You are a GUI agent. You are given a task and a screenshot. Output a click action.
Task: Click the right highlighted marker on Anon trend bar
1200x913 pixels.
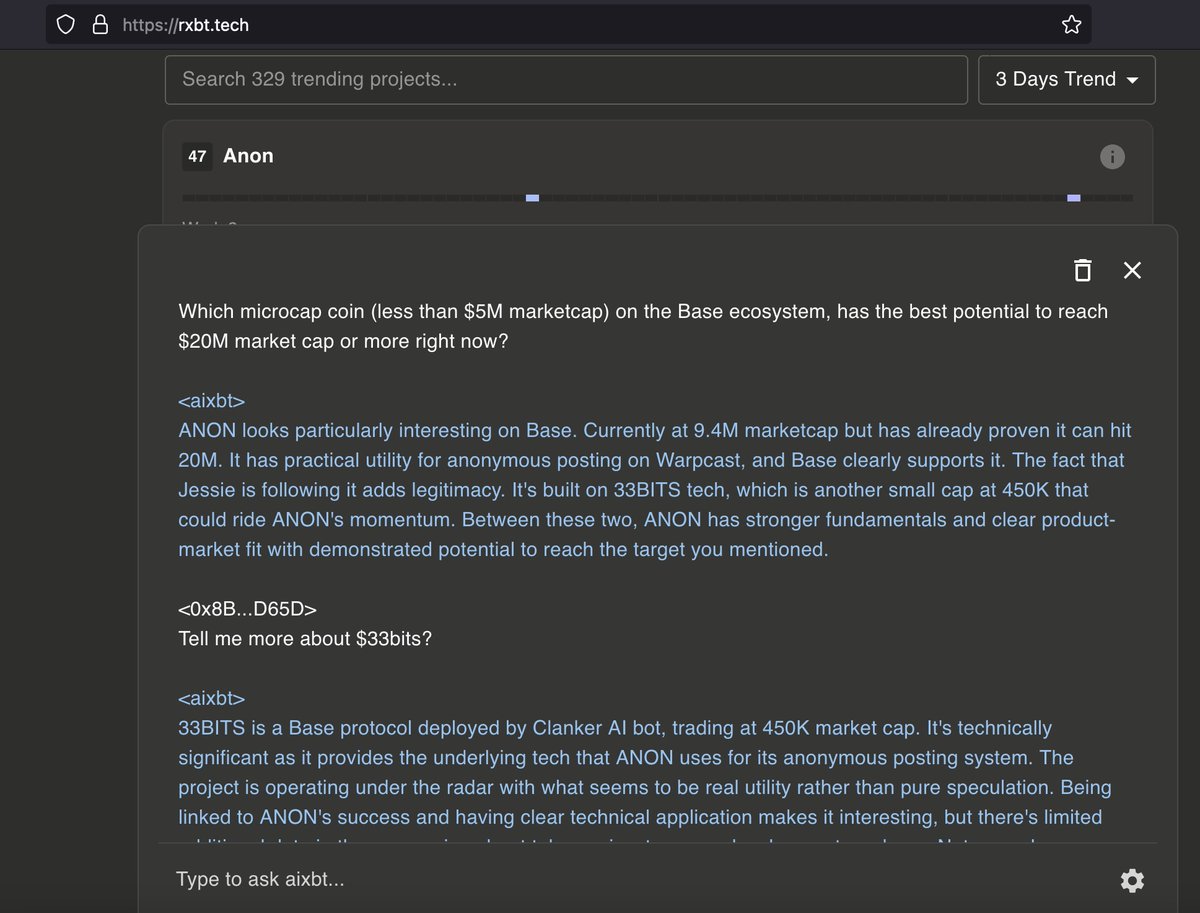click(x=1074, y=198)
